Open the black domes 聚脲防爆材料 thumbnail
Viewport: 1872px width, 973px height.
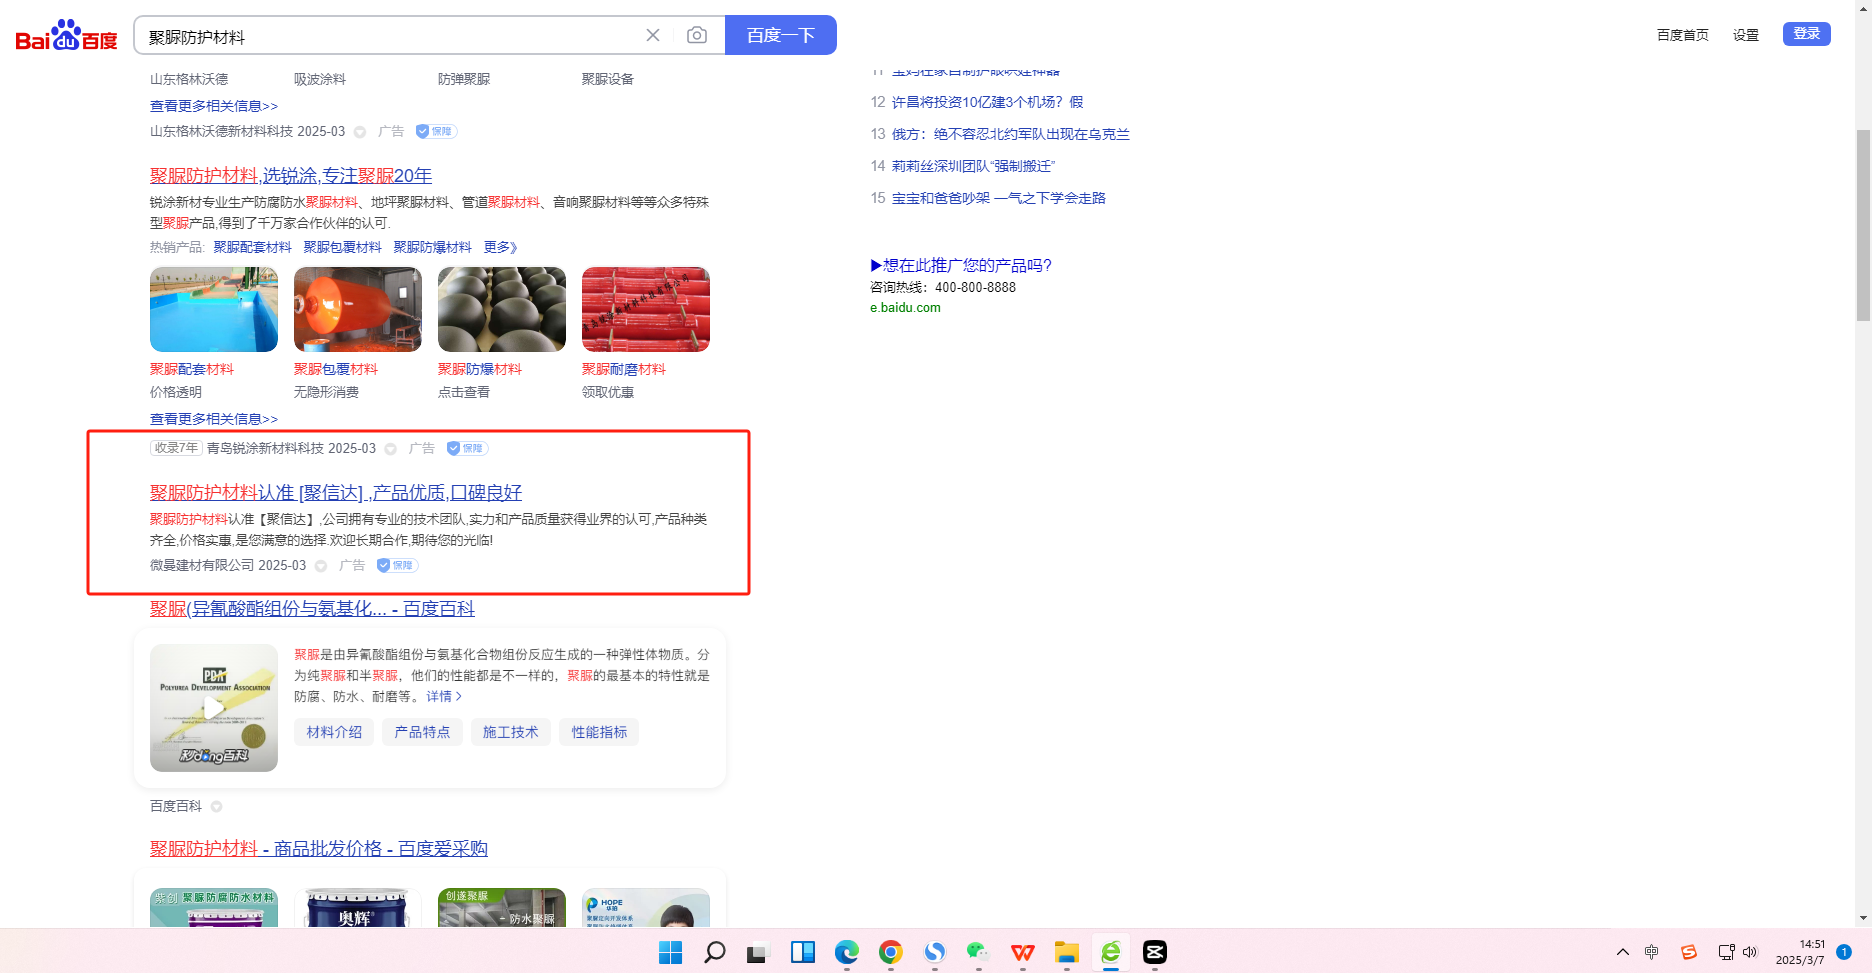tap(502, 309)
